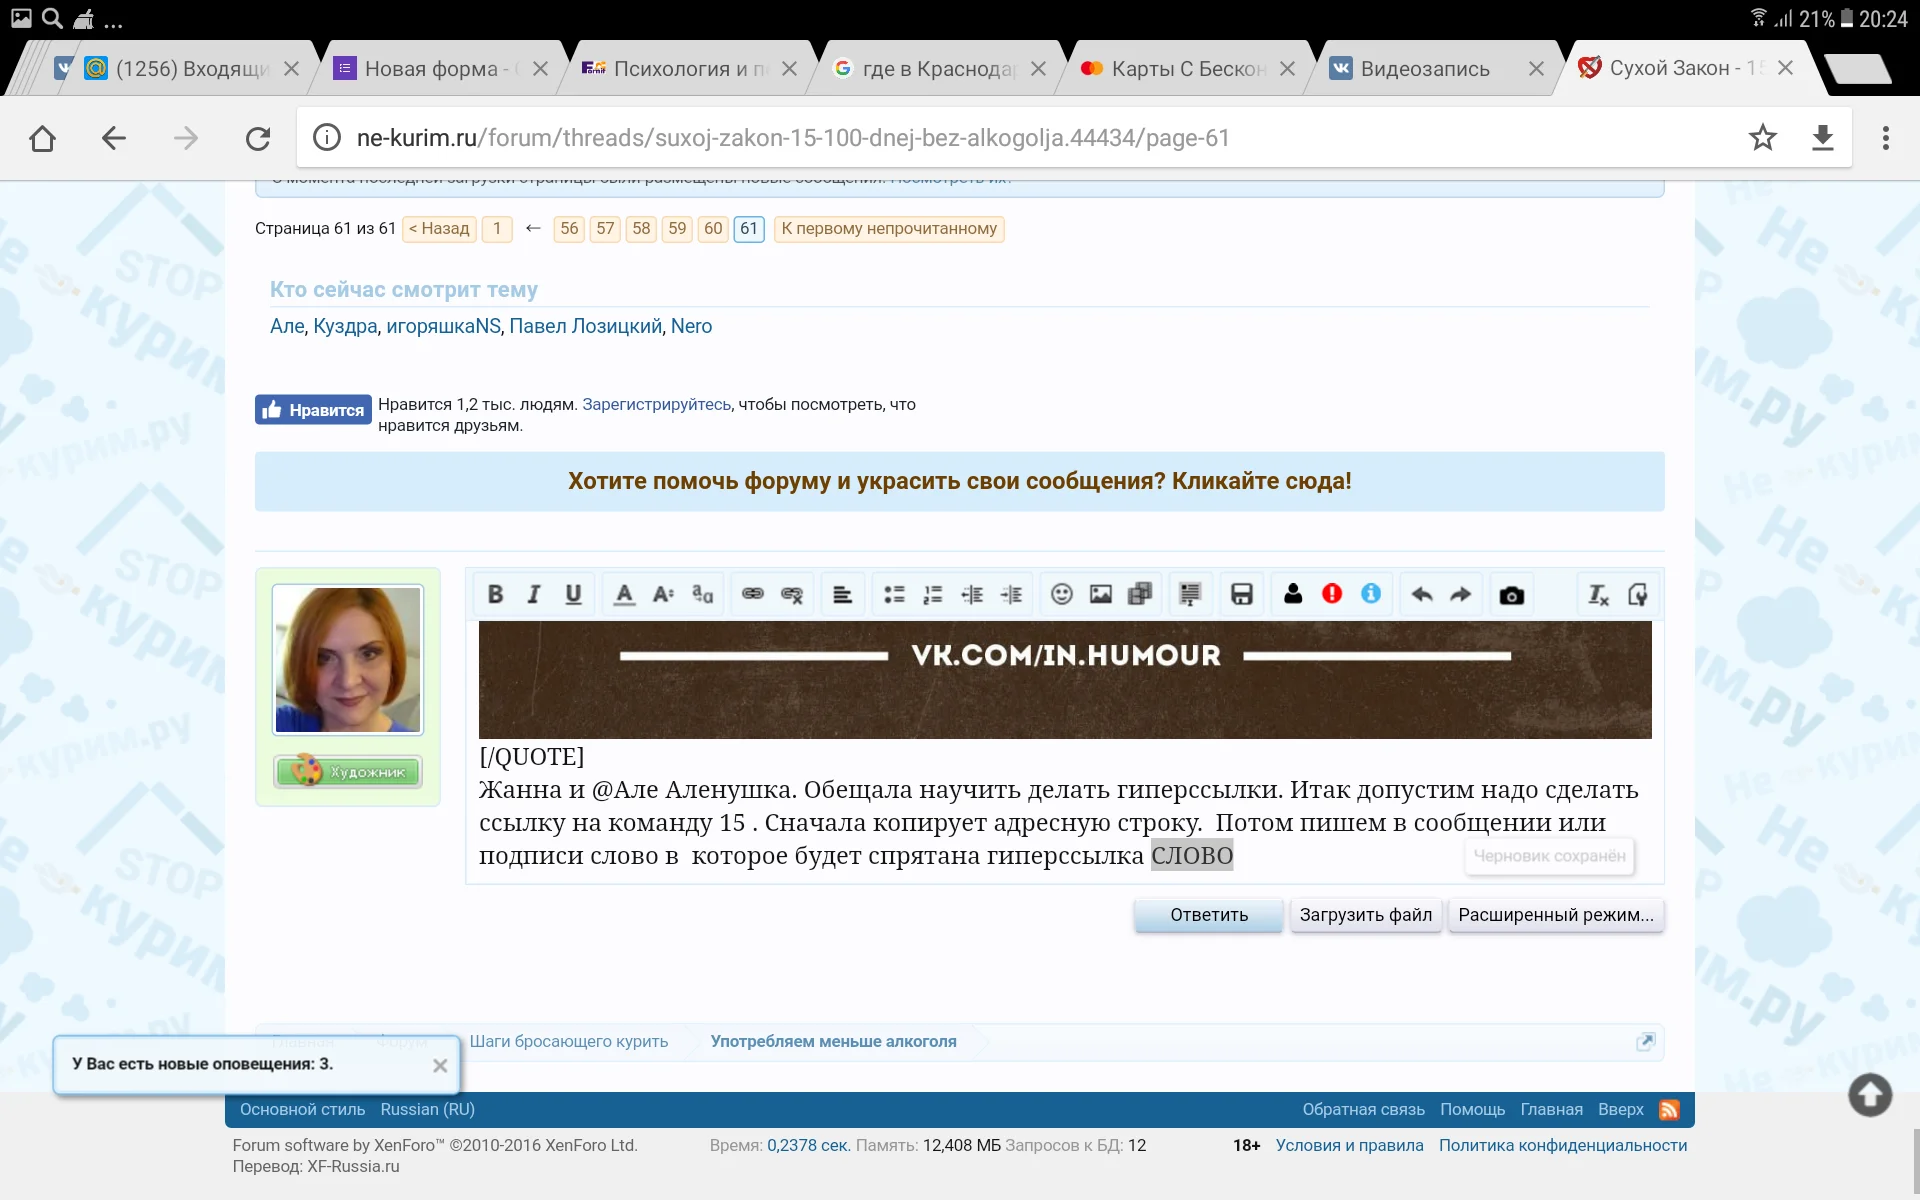1920x1200 pixels.
Task: Undo the last editor change
Action: tap(1423, 593)
